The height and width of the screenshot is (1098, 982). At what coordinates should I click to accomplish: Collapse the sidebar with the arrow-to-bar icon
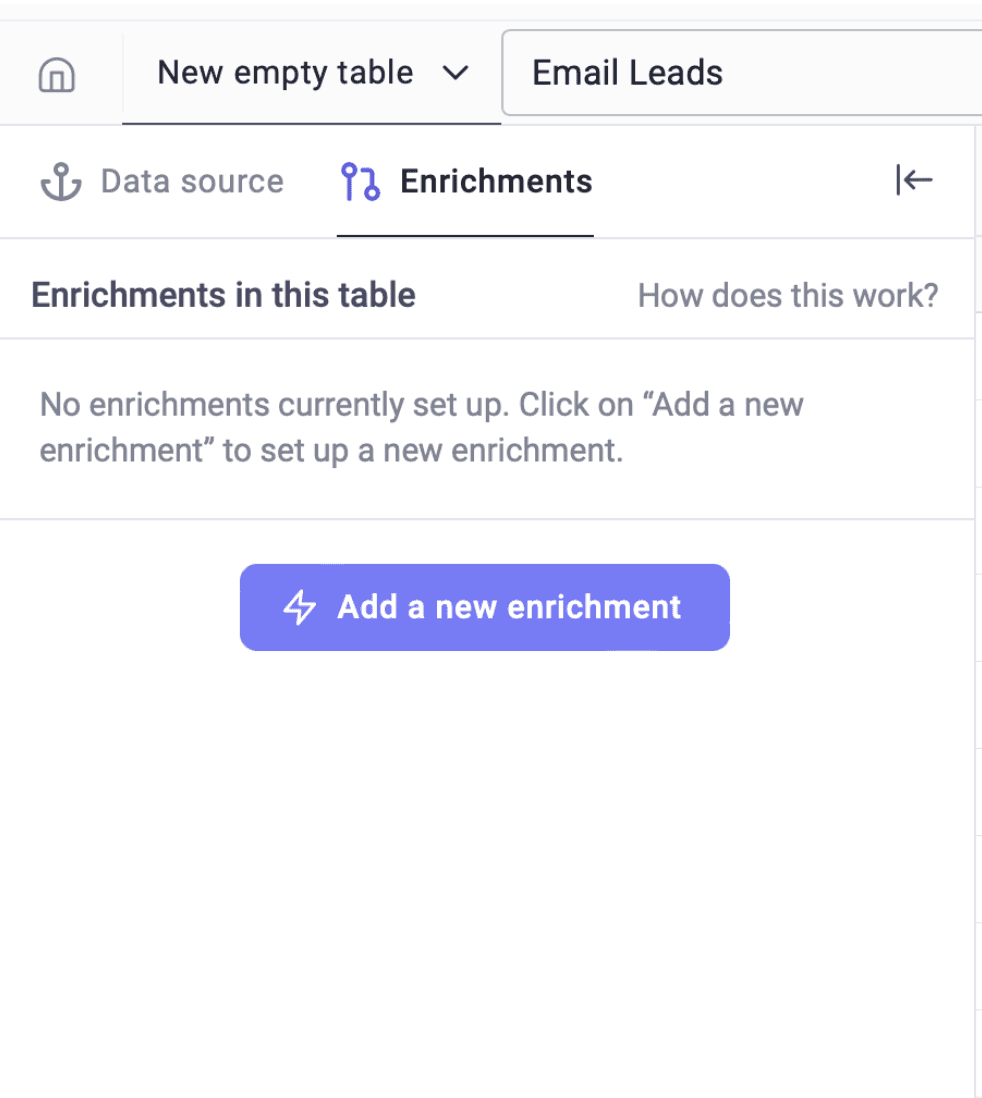[914, 180]
